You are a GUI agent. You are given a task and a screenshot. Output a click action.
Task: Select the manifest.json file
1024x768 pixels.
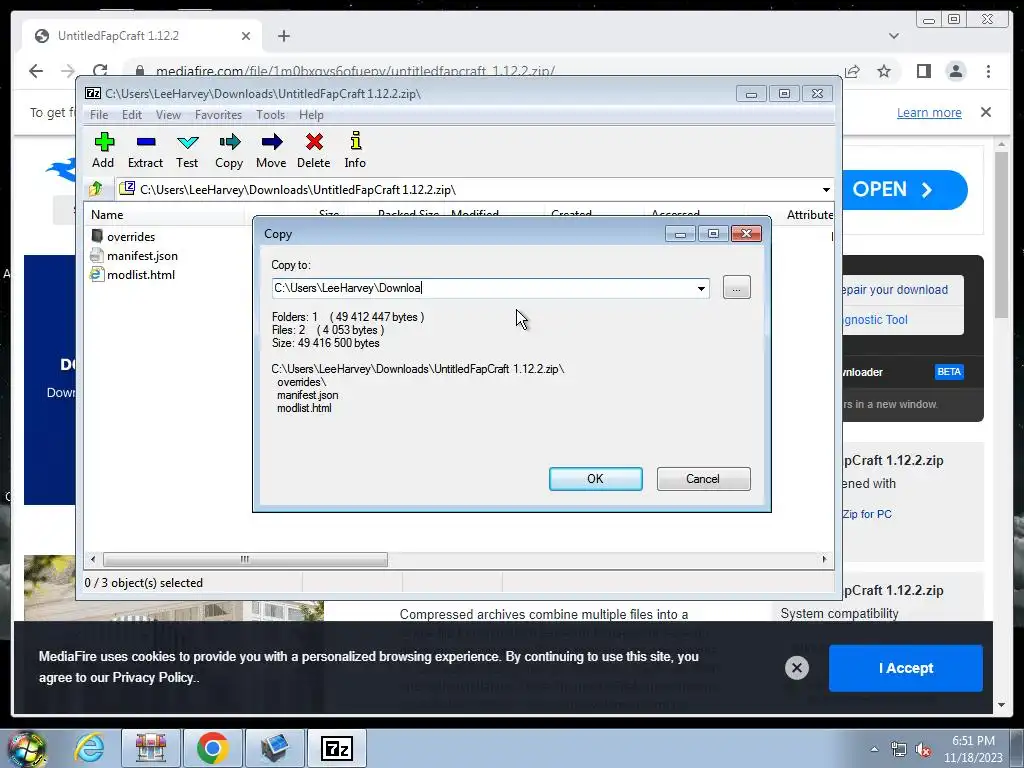[142, 255]
